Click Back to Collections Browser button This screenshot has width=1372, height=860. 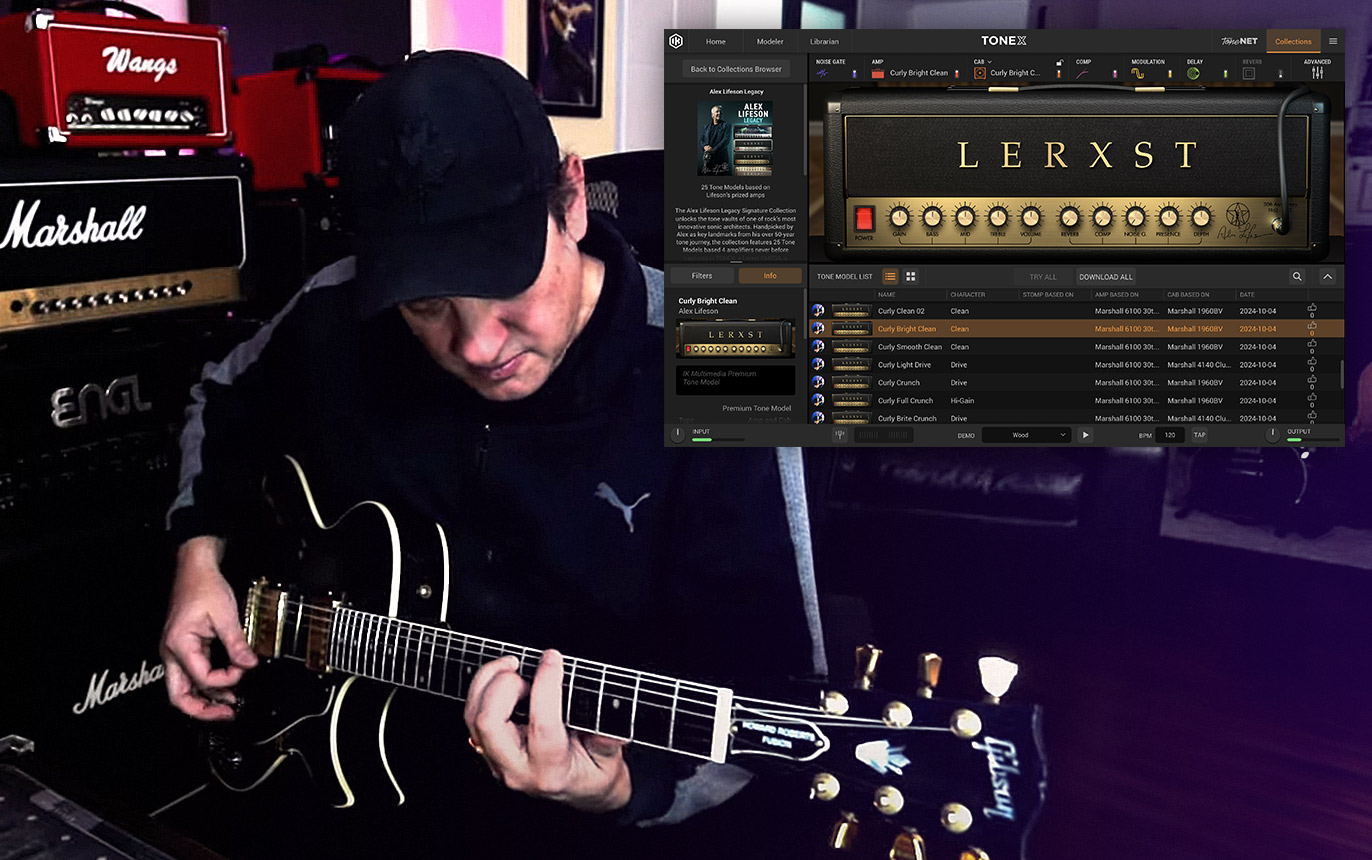(736, 69)
